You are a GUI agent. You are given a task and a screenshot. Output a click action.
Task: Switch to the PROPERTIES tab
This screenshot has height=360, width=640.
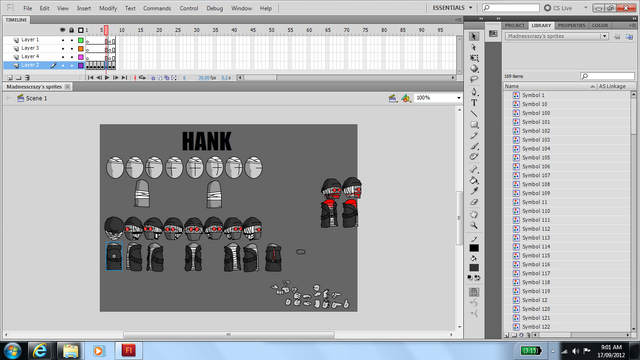point(571,25)
